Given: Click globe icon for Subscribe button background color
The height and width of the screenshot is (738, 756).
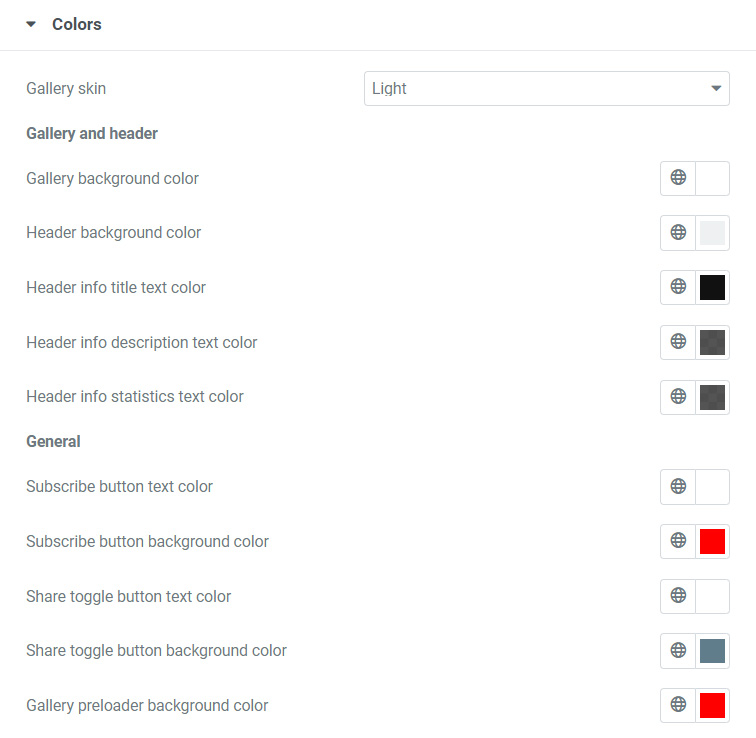Looking at the screenshot, I should pyautogui.click(x=678, y=541).
